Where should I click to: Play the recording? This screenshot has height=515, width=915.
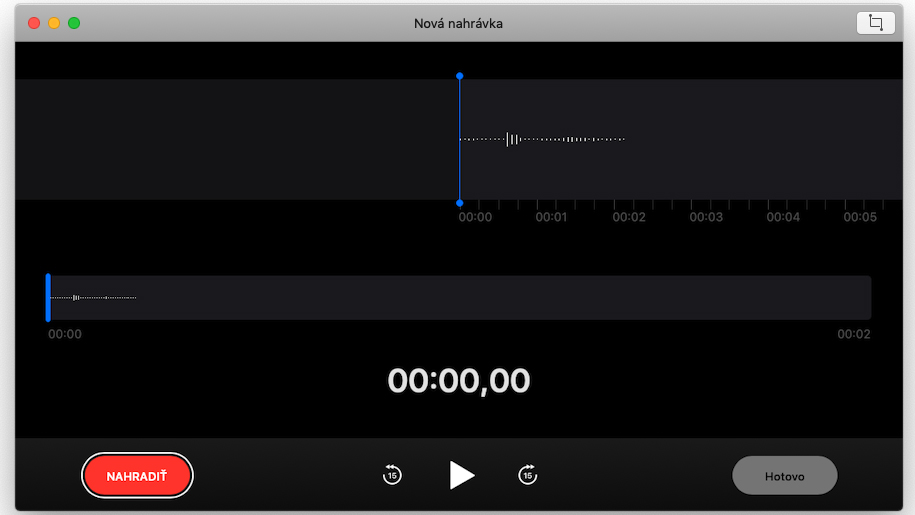461,475
